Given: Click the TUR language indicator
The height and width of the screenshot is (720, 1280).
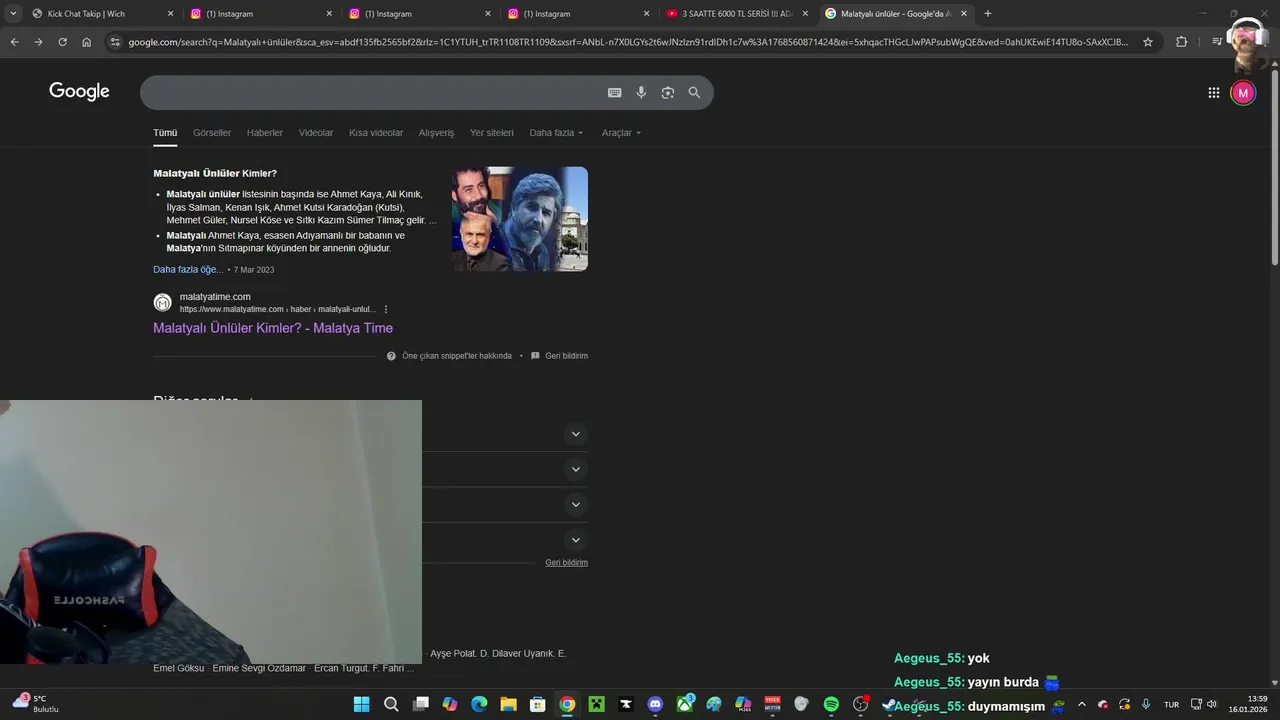Looking at the screenshot, I should coord(1171,705).
